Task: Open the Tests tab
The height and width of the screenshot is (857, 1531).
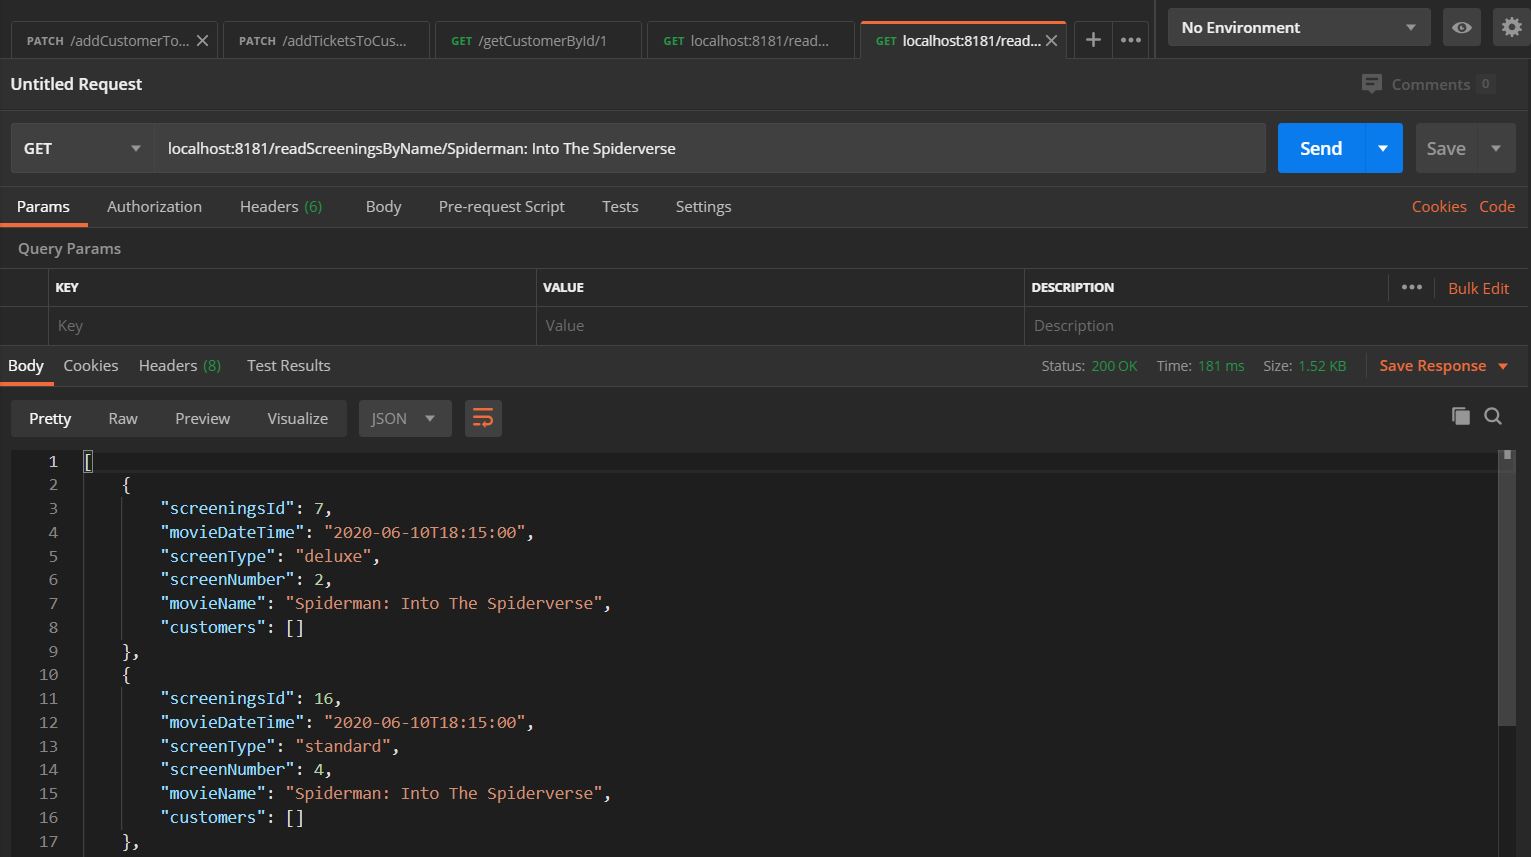Action: click(x=620, y=206)
